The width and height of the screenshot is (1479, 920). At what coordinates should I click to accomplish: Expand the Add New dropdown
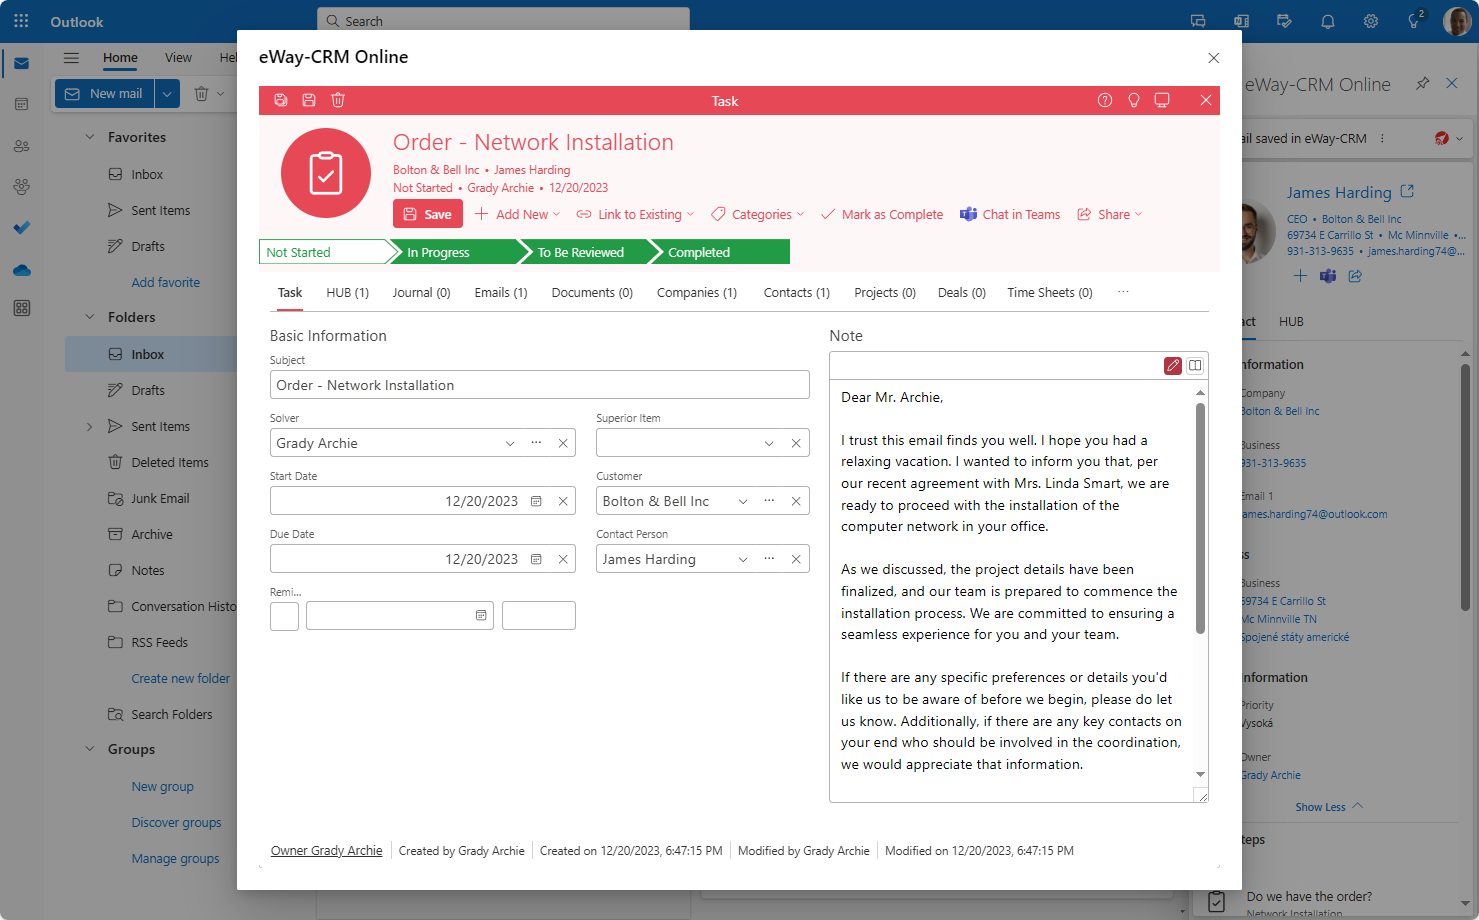click(x=556, y=215)
